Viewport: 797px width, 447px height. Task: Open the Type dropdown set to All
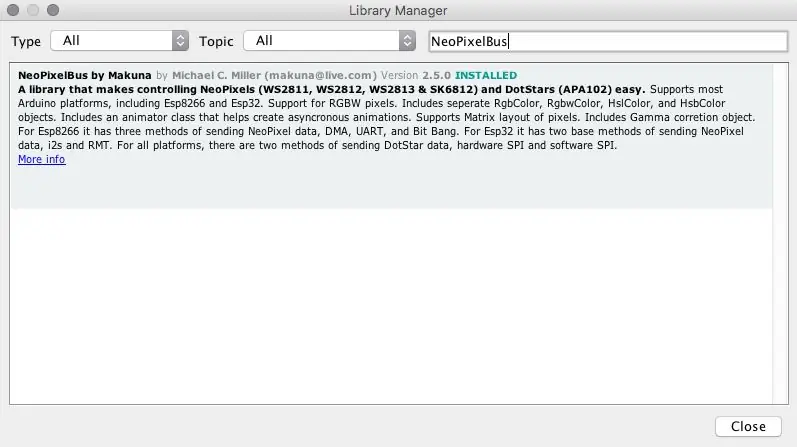[119, 41]
